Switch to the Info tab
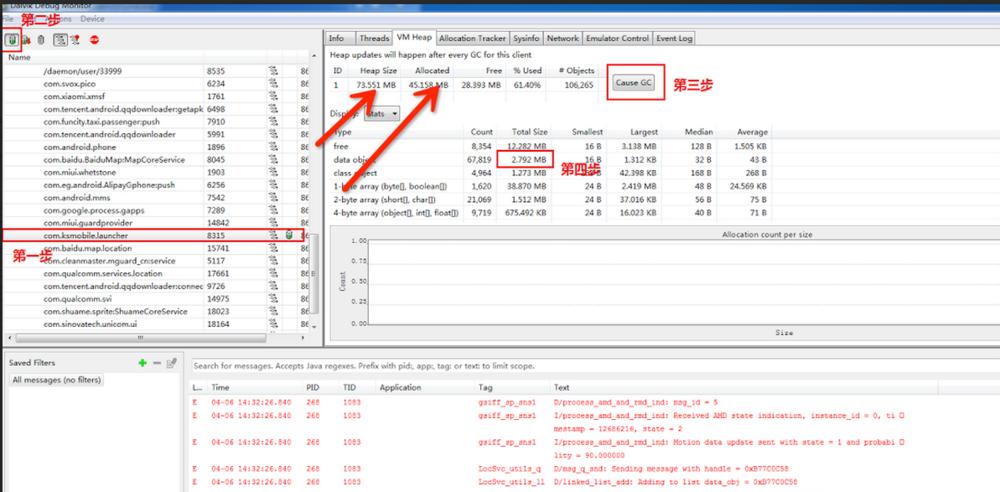This screenshot has height=492, width=1000. pos(336,38)
